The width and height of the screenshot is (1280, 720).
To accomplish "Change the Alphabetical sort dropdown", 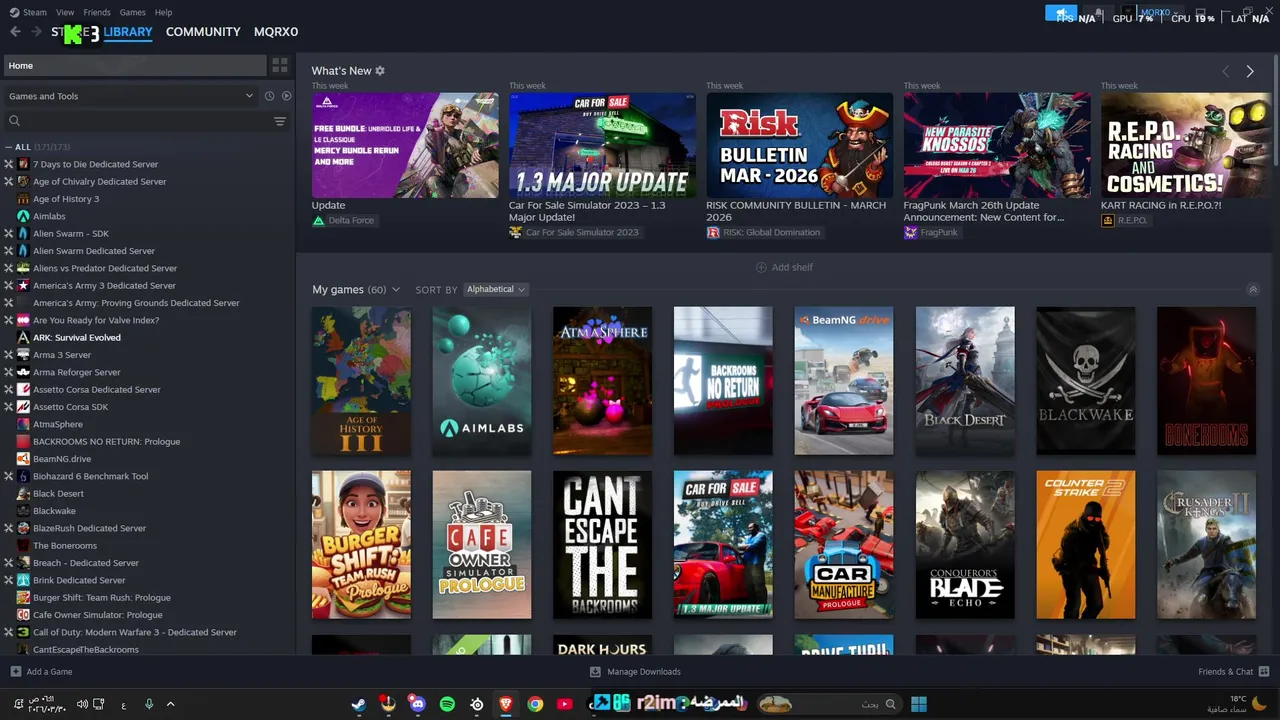I will pos(496,290).
